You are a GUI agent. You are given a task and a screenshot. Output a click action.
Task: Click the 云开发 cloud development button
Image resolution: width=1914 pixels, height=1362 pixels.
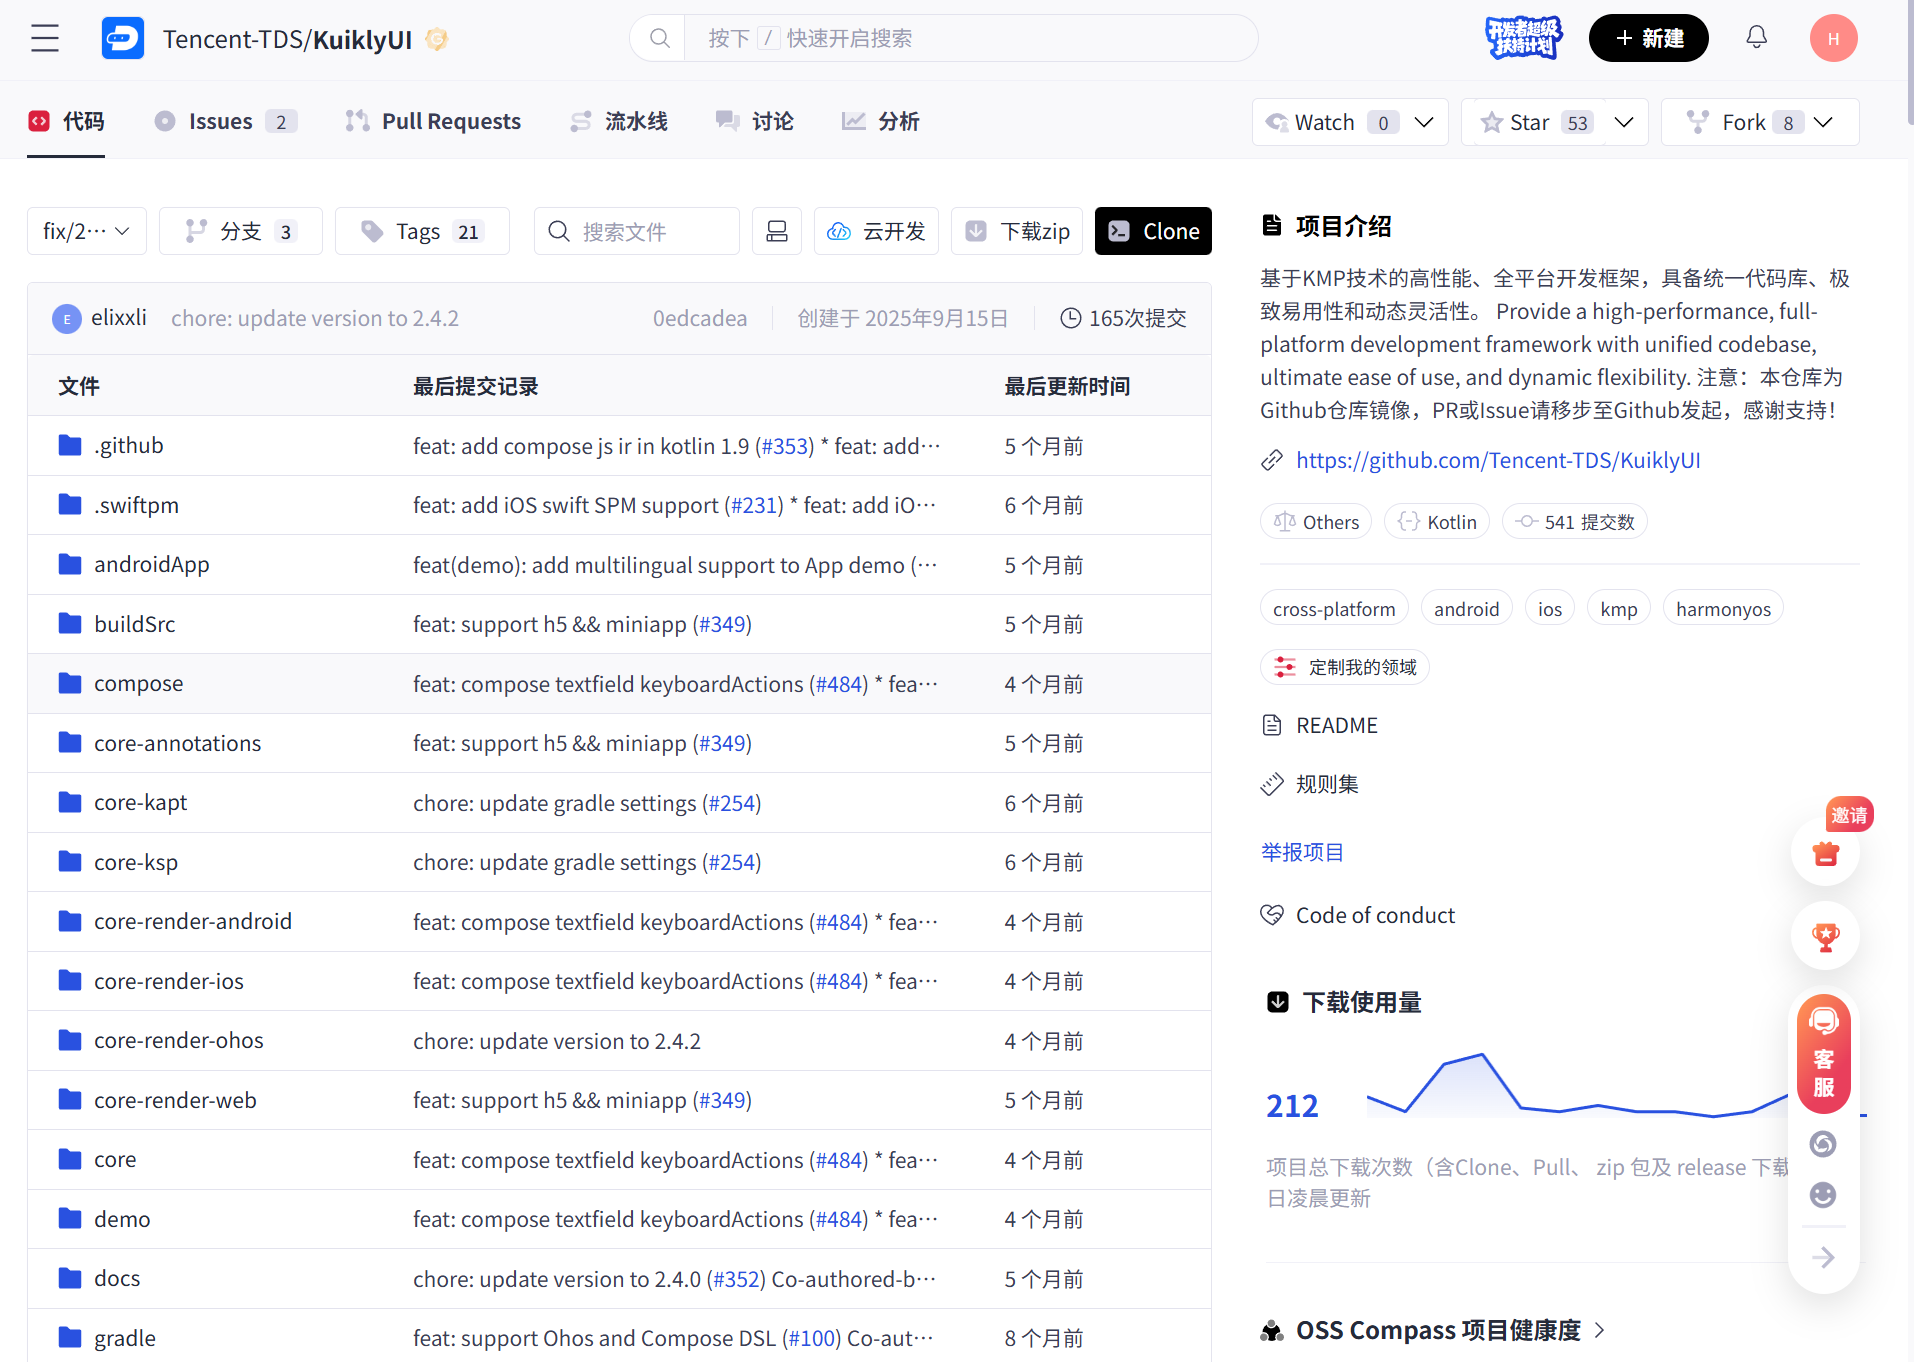876,231
